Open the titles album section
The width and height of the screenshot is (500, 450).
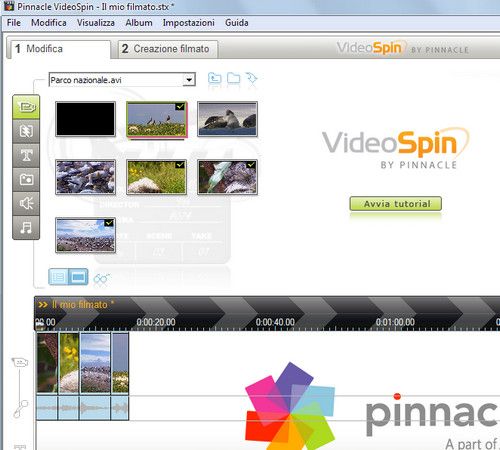(26, 155)
